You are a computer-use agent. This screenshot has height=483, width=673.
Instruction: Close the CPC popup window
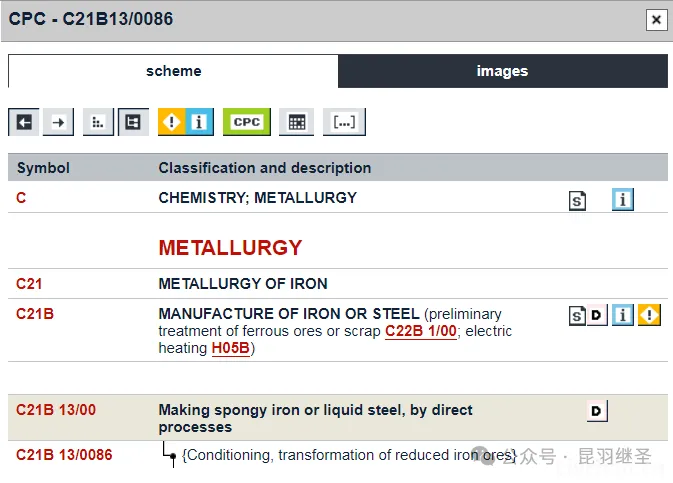click(656, 19)
